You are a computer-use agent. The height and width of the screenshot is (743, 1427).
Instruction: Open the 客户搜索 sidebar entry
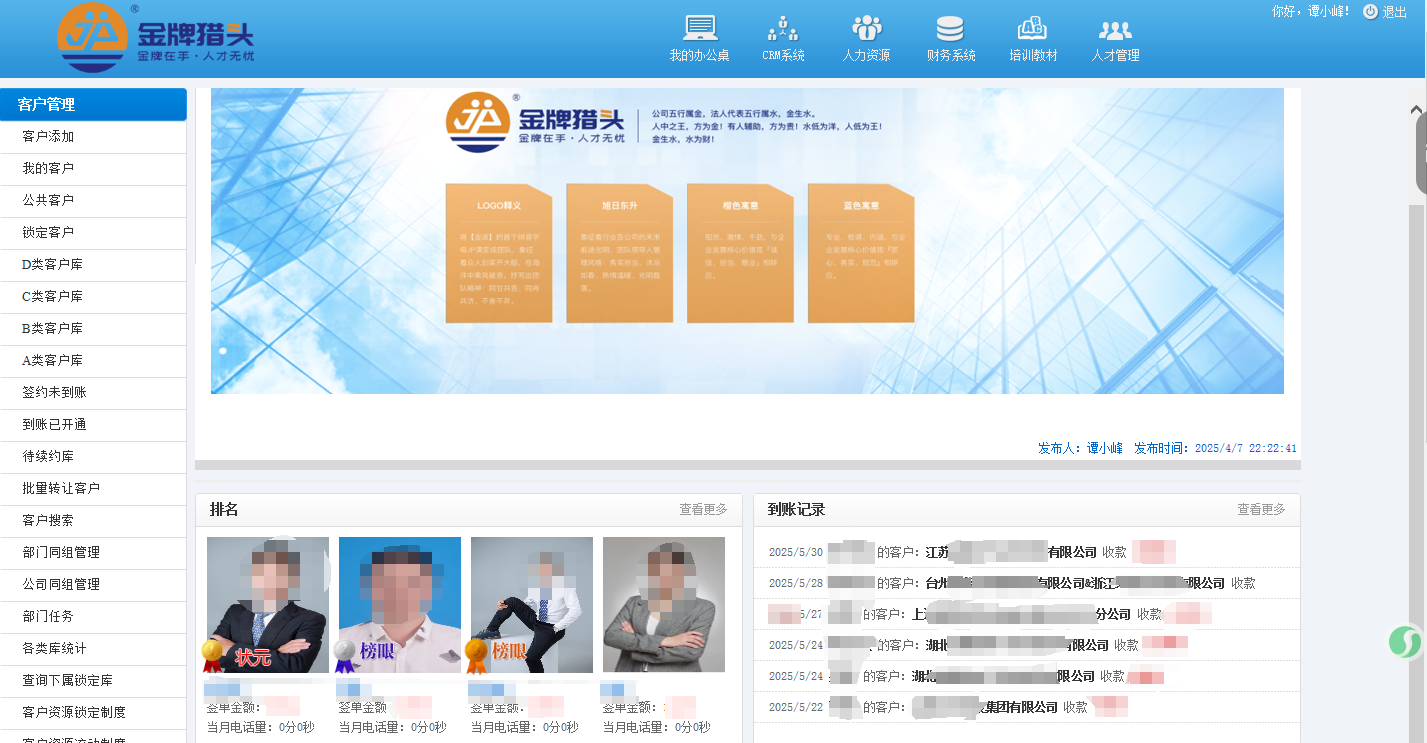48,521
